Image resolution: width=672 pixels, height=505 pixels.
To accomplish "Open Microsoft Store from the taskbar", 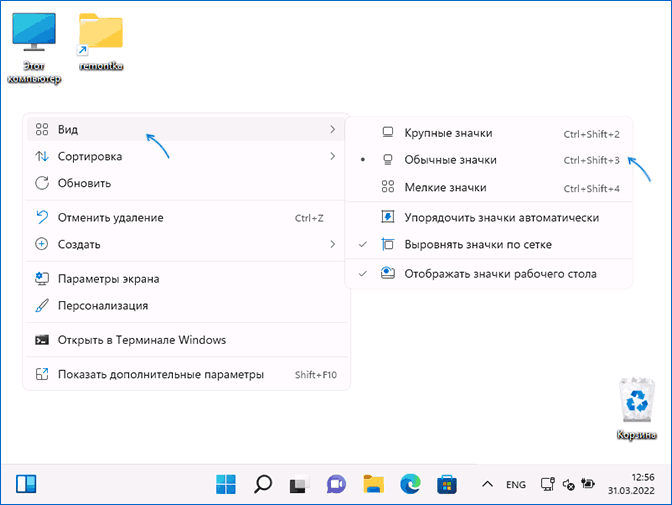I will tap(447, 484).
